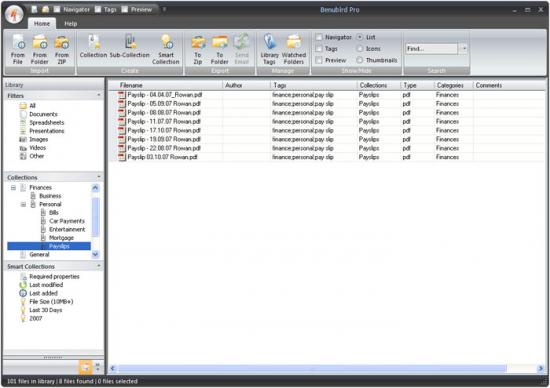The width and height of the screenshot is (550, 388).
Task: Select the Thumbnails view radio button
Action: 360,60
